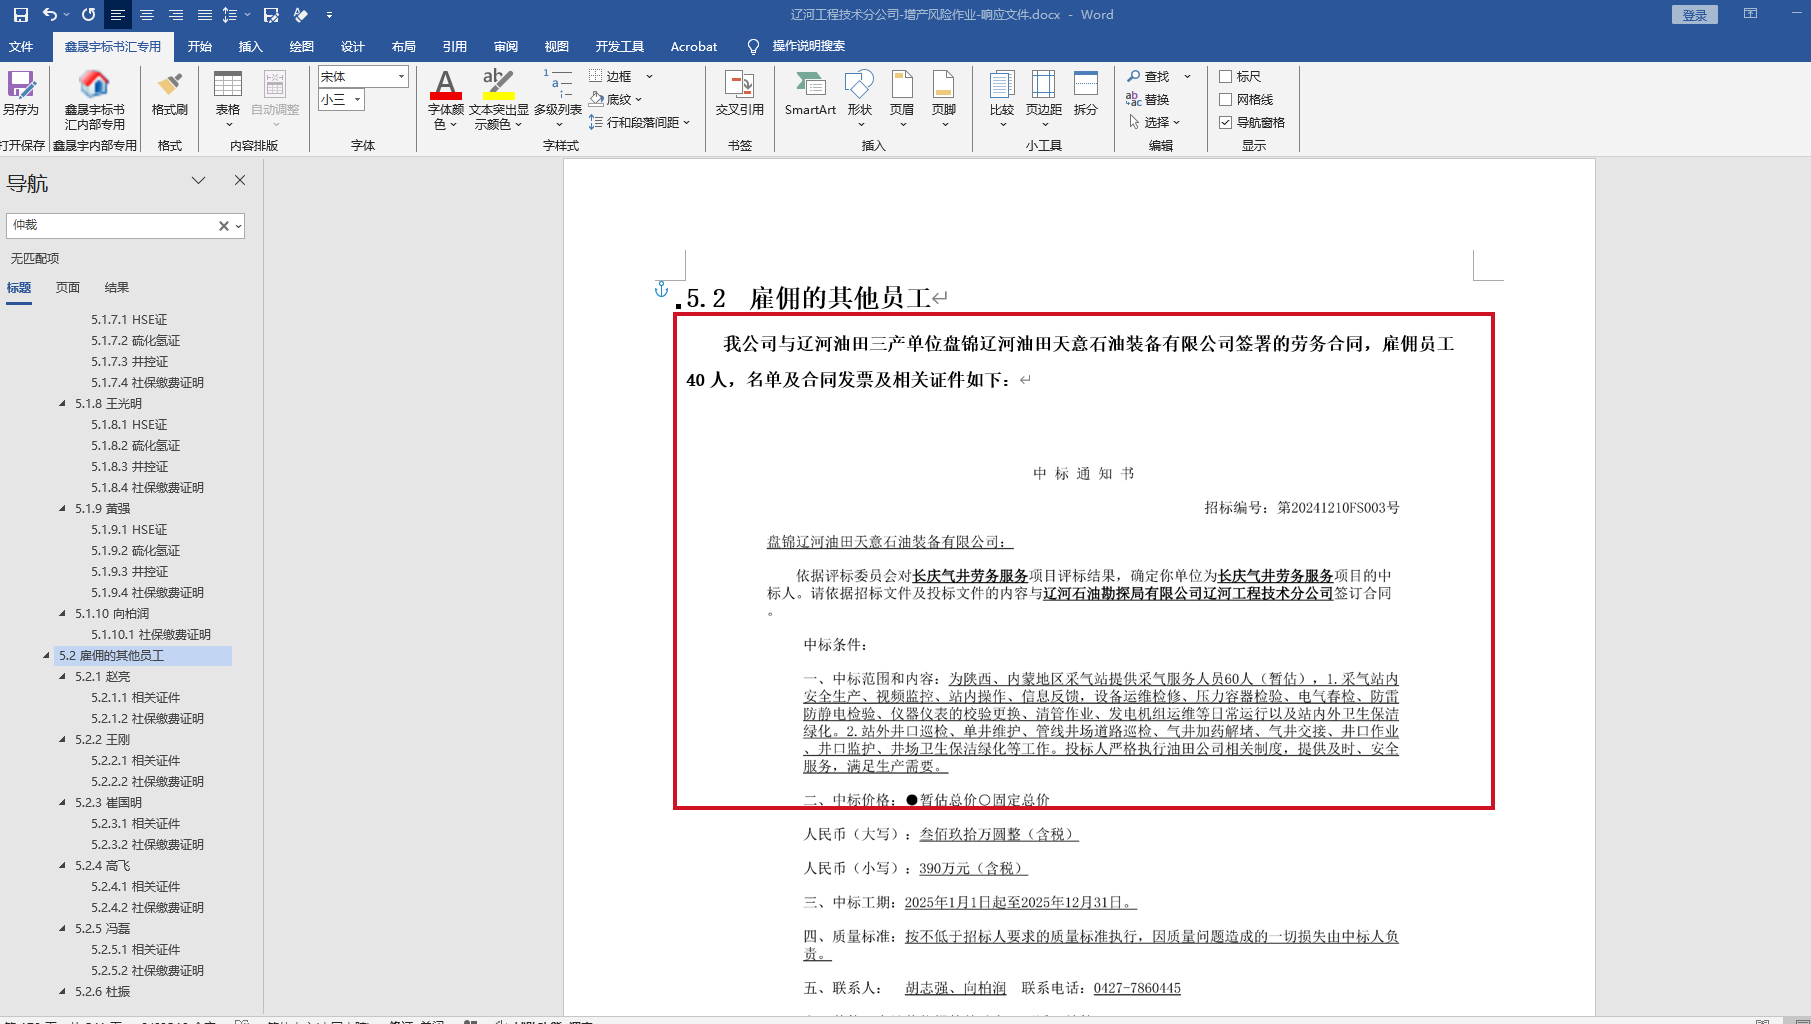
Task: Click the anchor icon beside heading 5.2
Action: click(x=661, y=289)
